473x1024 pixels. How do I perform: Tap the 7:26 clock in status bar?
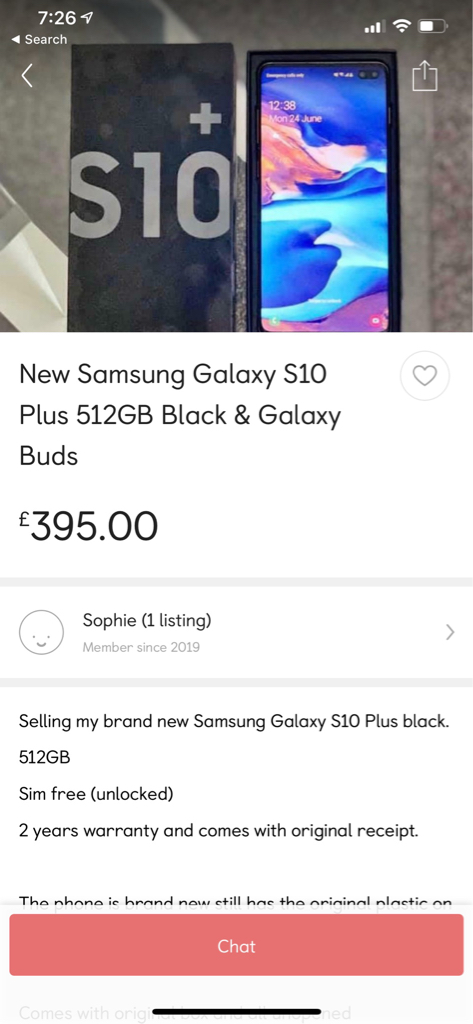pos(56,18)
